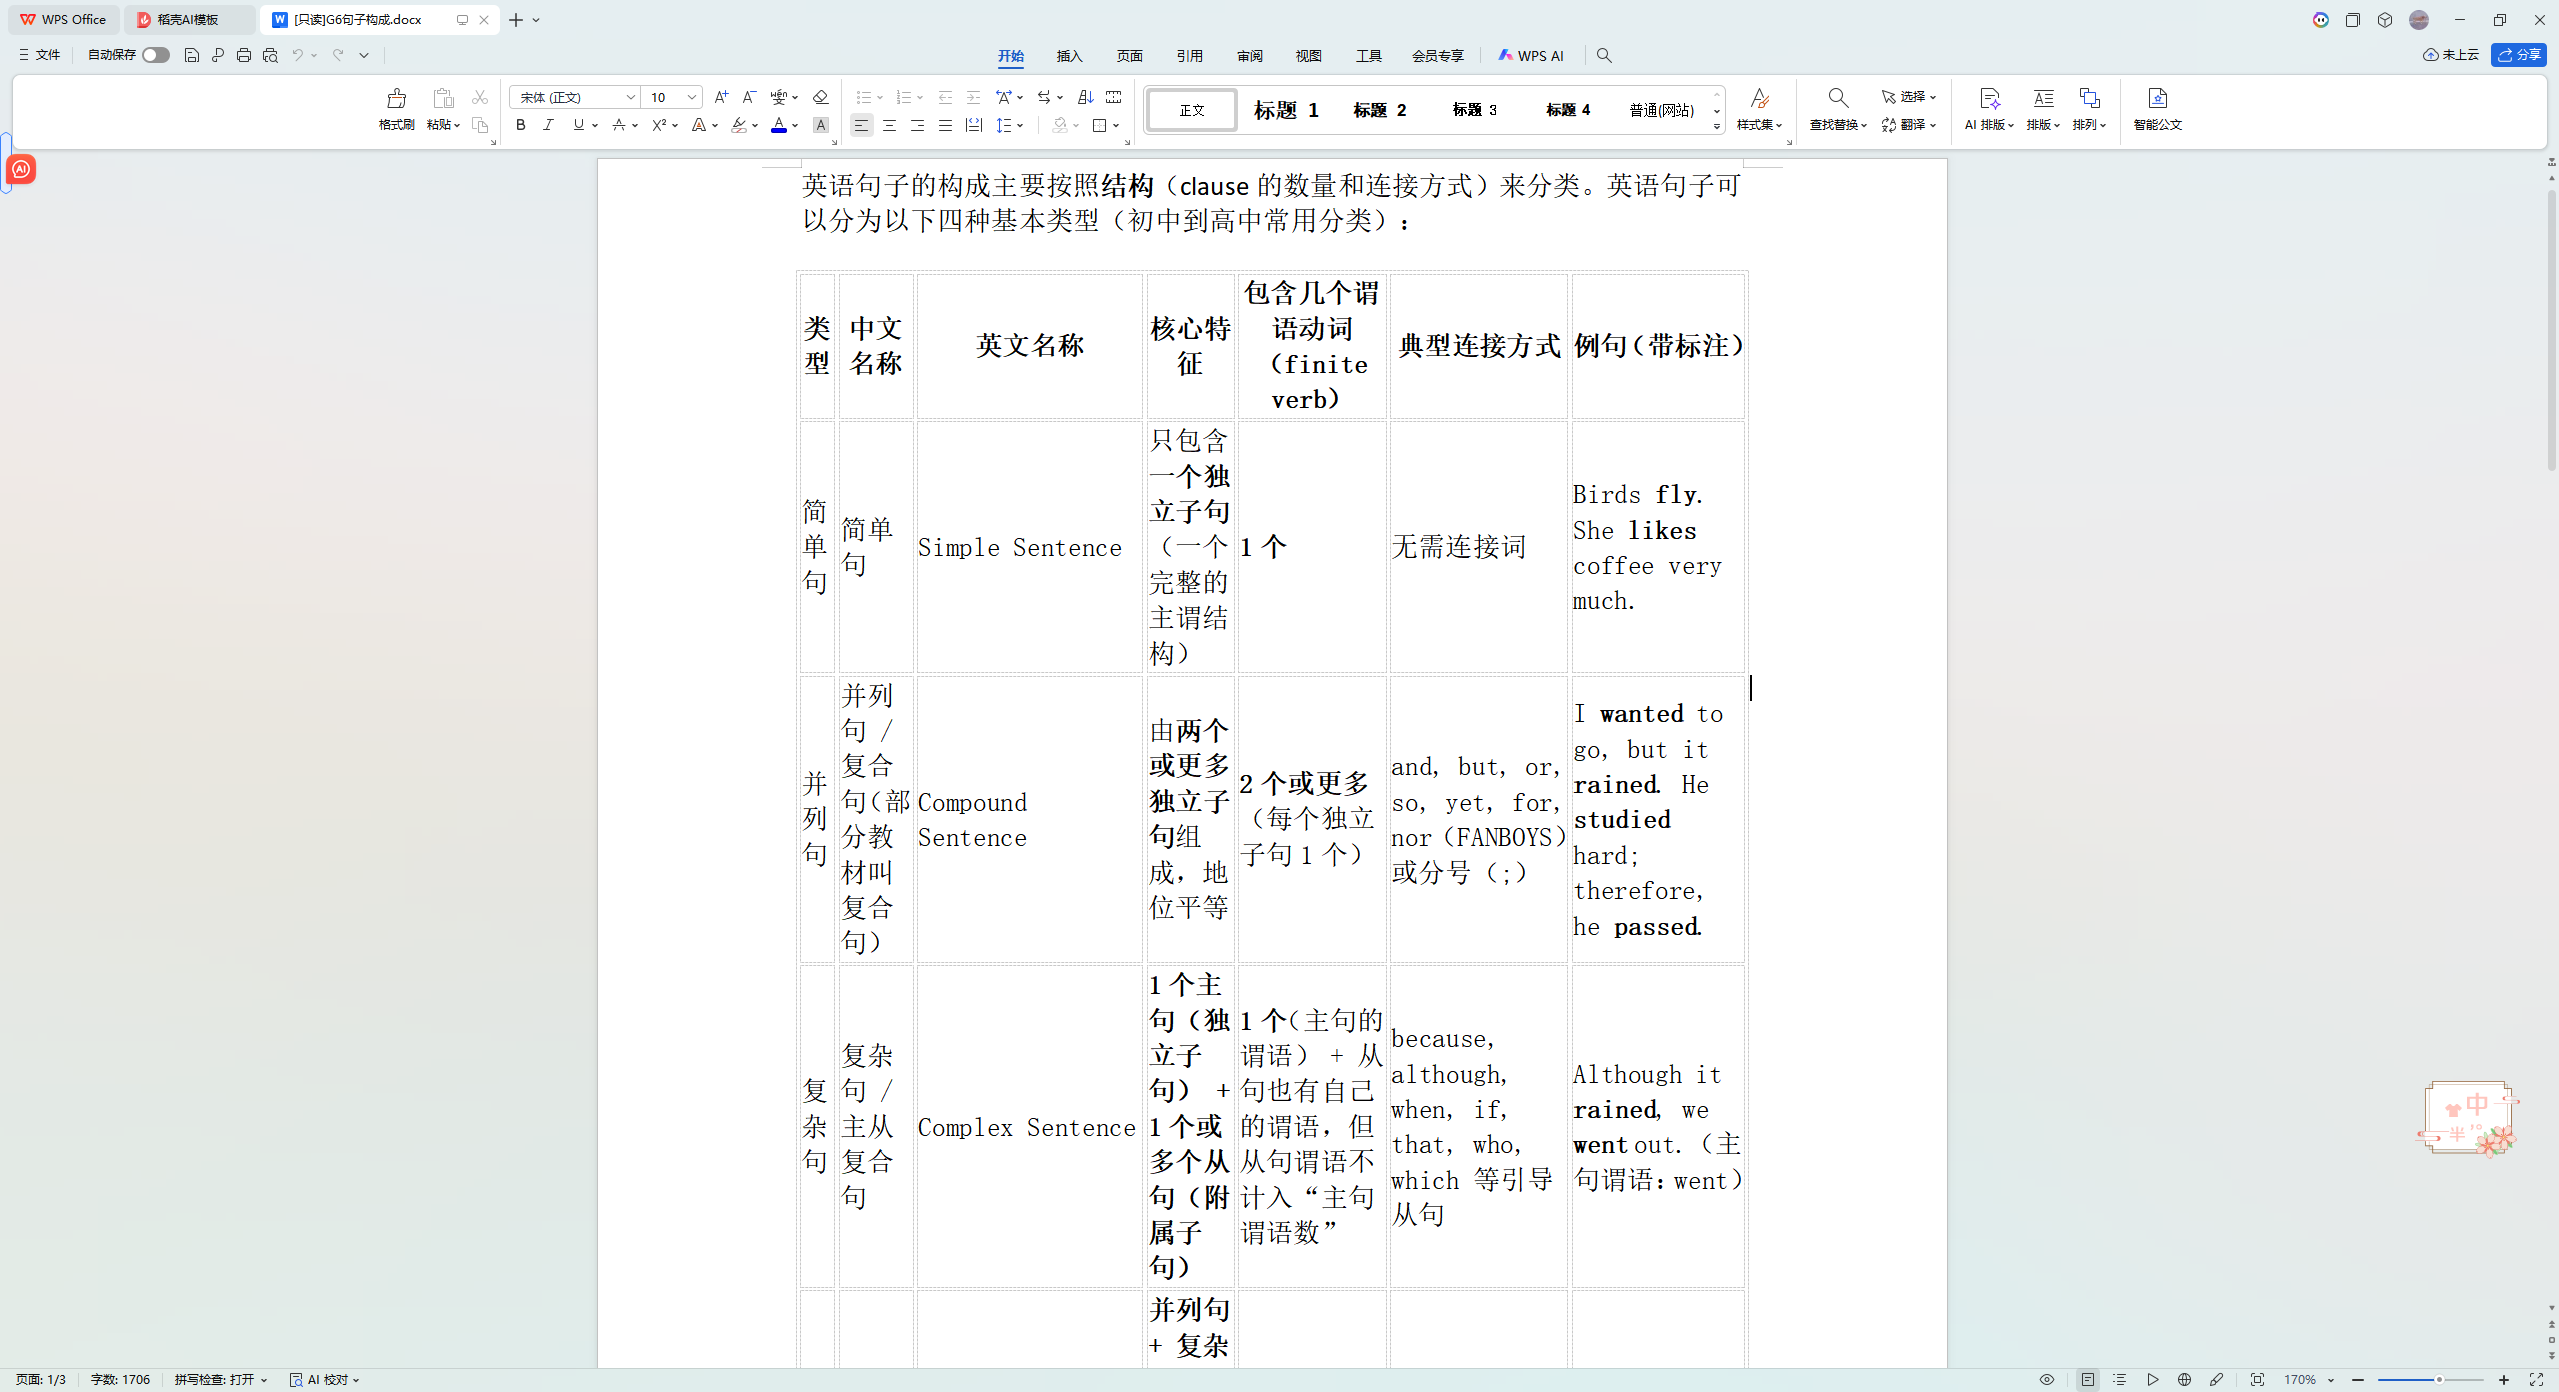The image size is (2559, 1392).
Task: Toggle left alignment button
Action: [861, 125]
